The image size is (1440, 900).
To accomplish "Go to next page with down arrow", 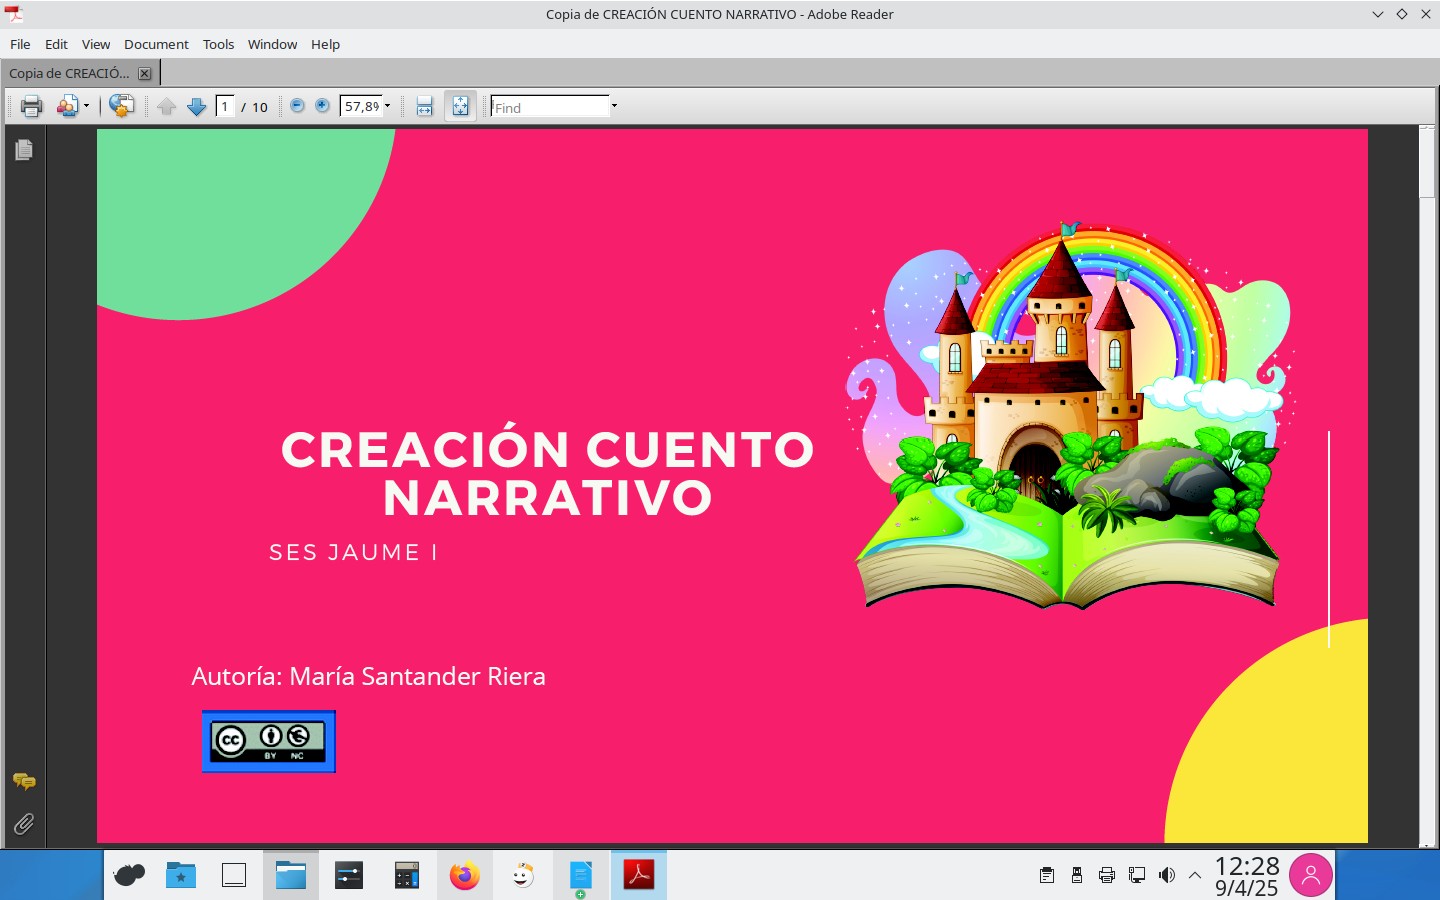I will (197, 106).
